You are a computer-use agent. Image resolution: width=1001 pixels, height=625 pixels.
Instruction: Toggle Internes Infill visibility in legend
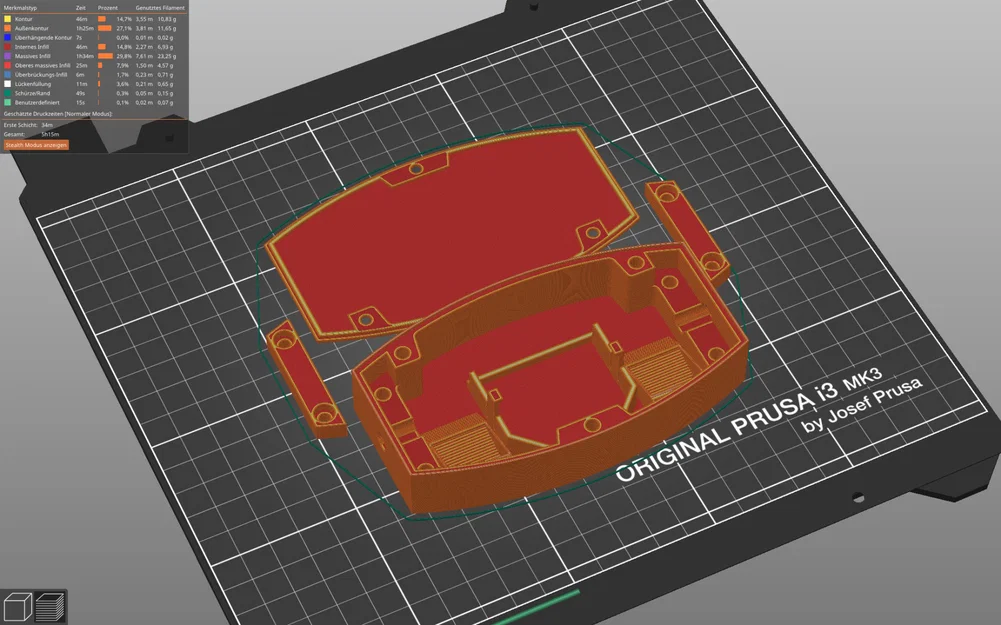[32, 47]
